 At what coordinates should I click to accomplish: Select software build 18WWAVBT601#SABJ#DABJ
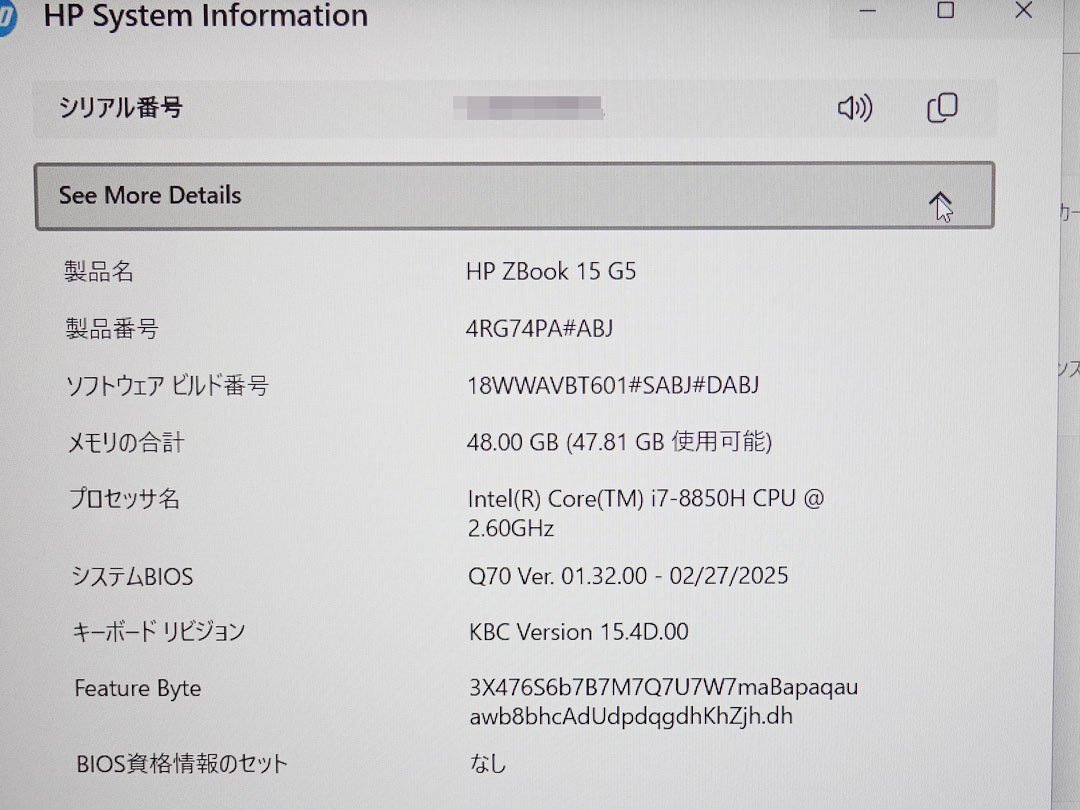click(613, 385)
